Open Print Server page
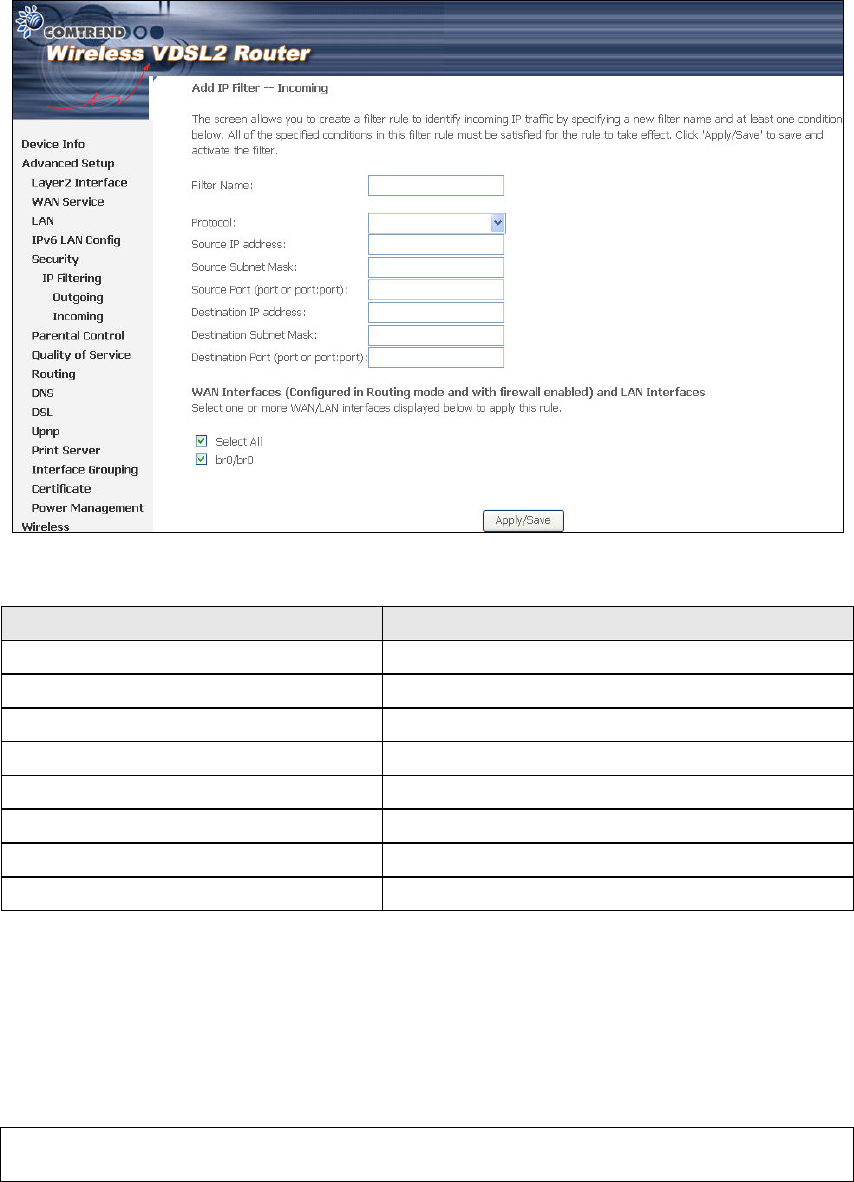 point(66,450)
